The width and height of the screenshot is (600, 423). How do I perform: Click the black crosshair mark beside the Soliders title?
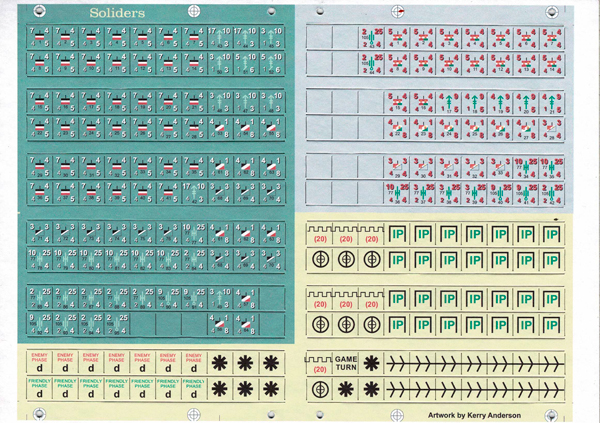(x=194, y=12)
